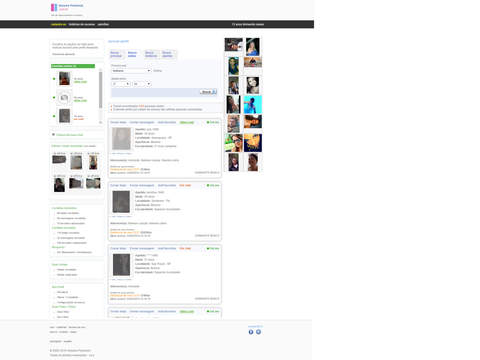Image resolution: width=480 pixels, height=360 pixels.
Task: Follow the blue link above the search tabs
Action: 118,41
